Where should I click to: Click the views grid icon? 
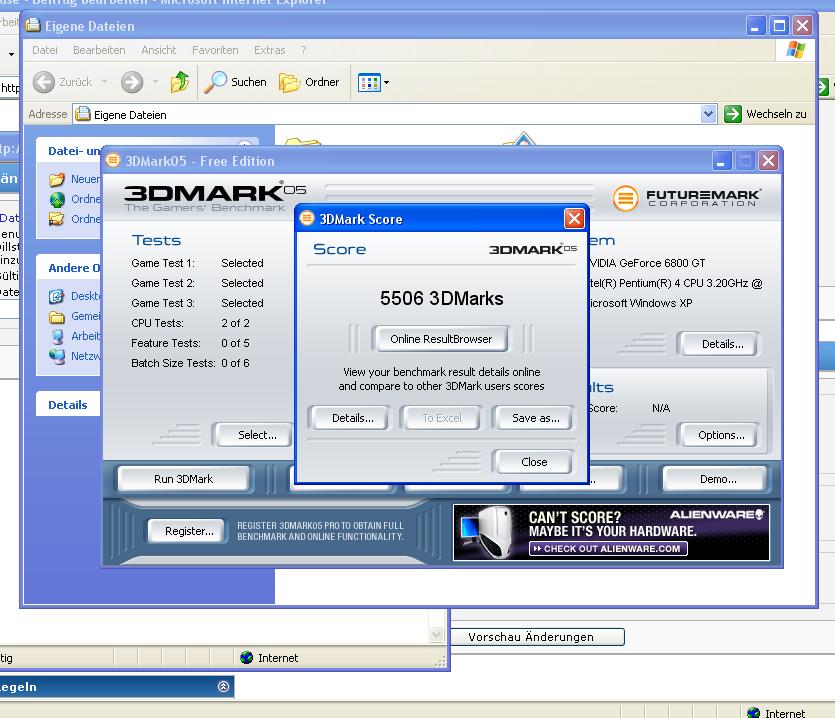tap(369, 83)
